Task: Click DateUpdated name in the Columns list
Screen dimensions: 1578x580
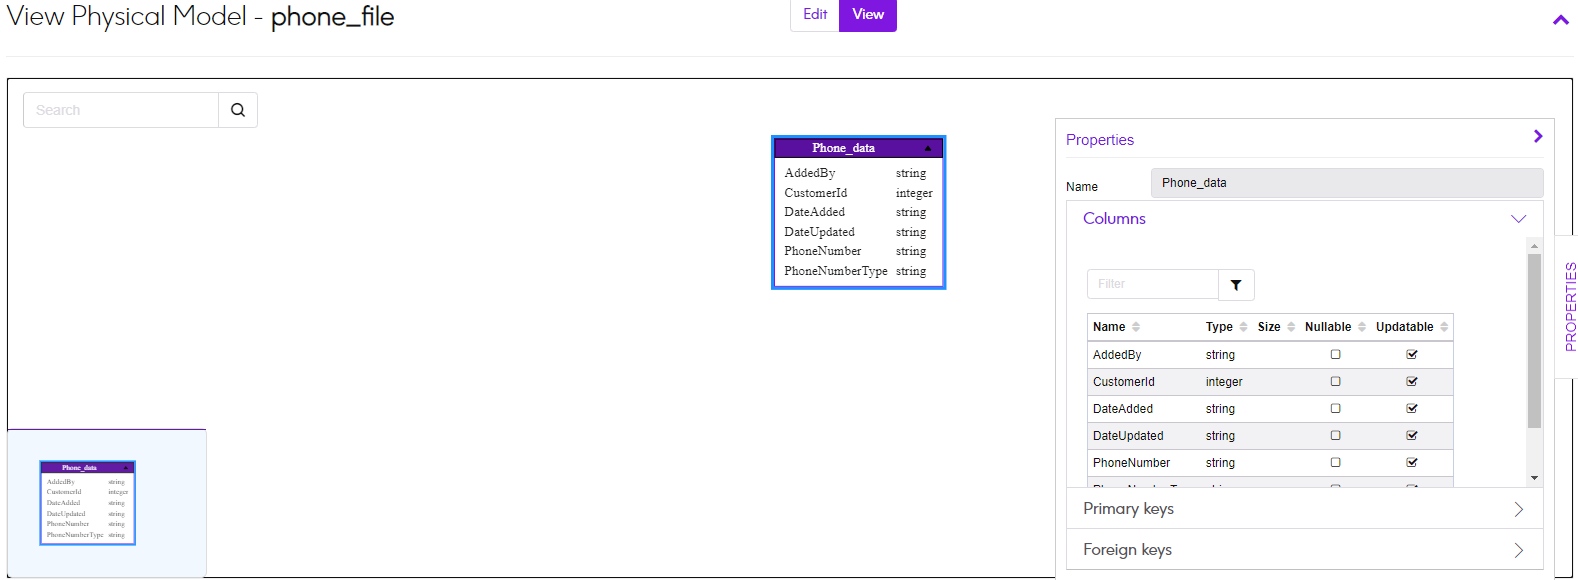Action: click(x=1128, y=436)
